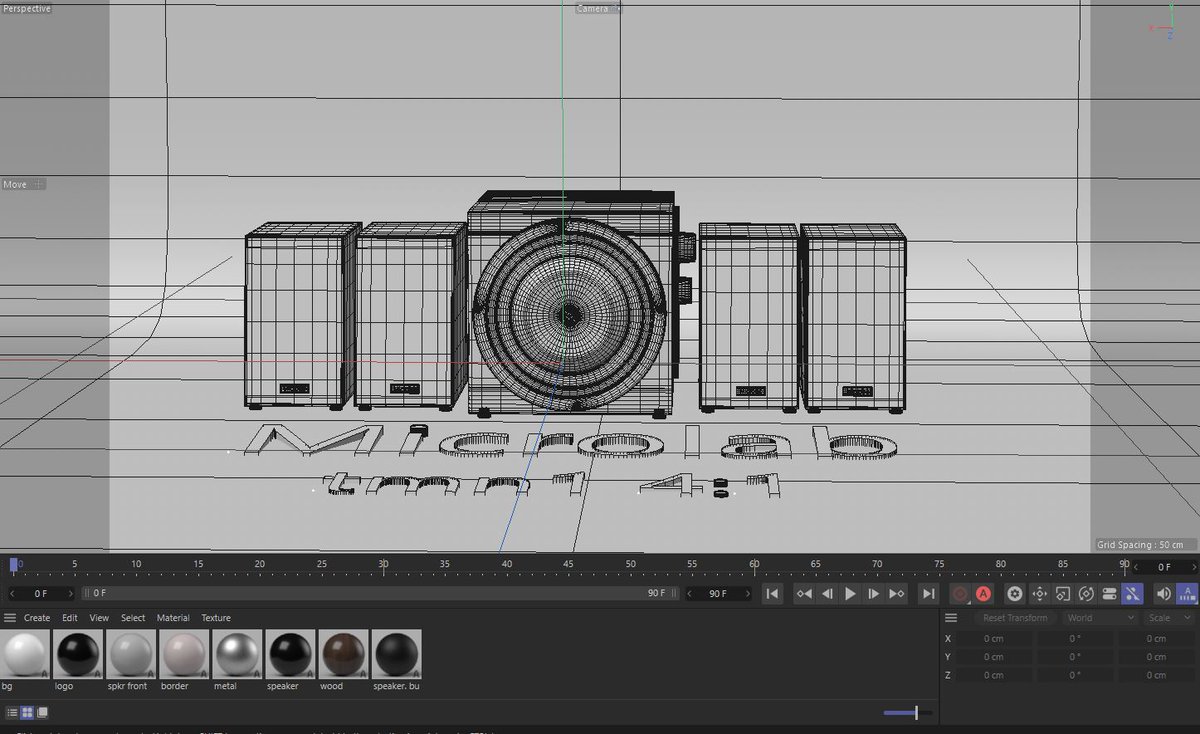Toggle the highlighted all-frames playback icon
This screenshot has width=1200, height=734.
click(1187, 593)
